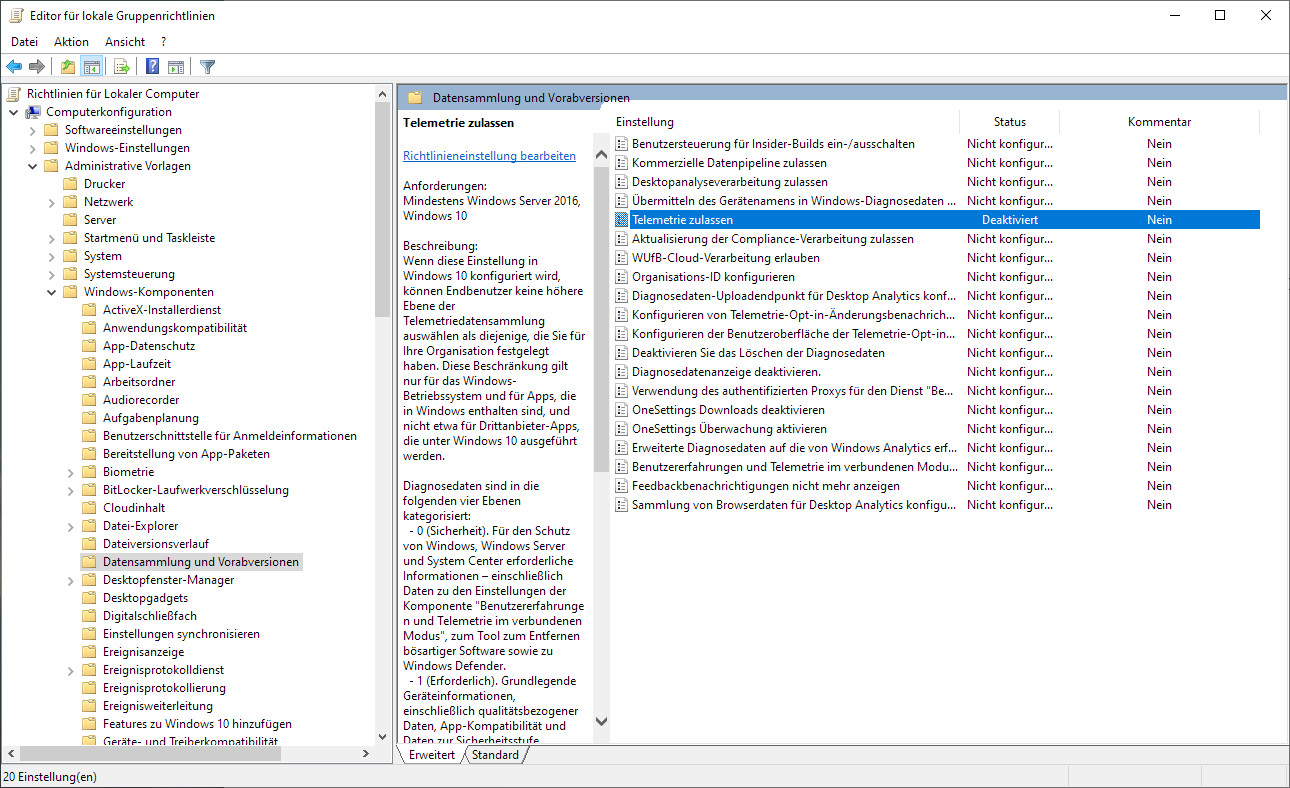Sort by the Einstellung column header
This screenshot has width=1290, height=788.
785,122
